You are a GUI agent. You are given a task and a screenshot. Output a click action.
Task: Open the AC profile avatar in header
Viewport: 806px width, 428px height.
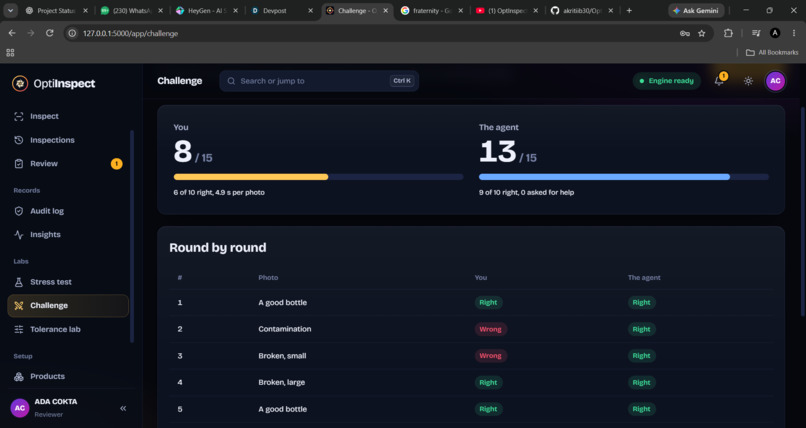pyautogui.click(x=775, y=81)
